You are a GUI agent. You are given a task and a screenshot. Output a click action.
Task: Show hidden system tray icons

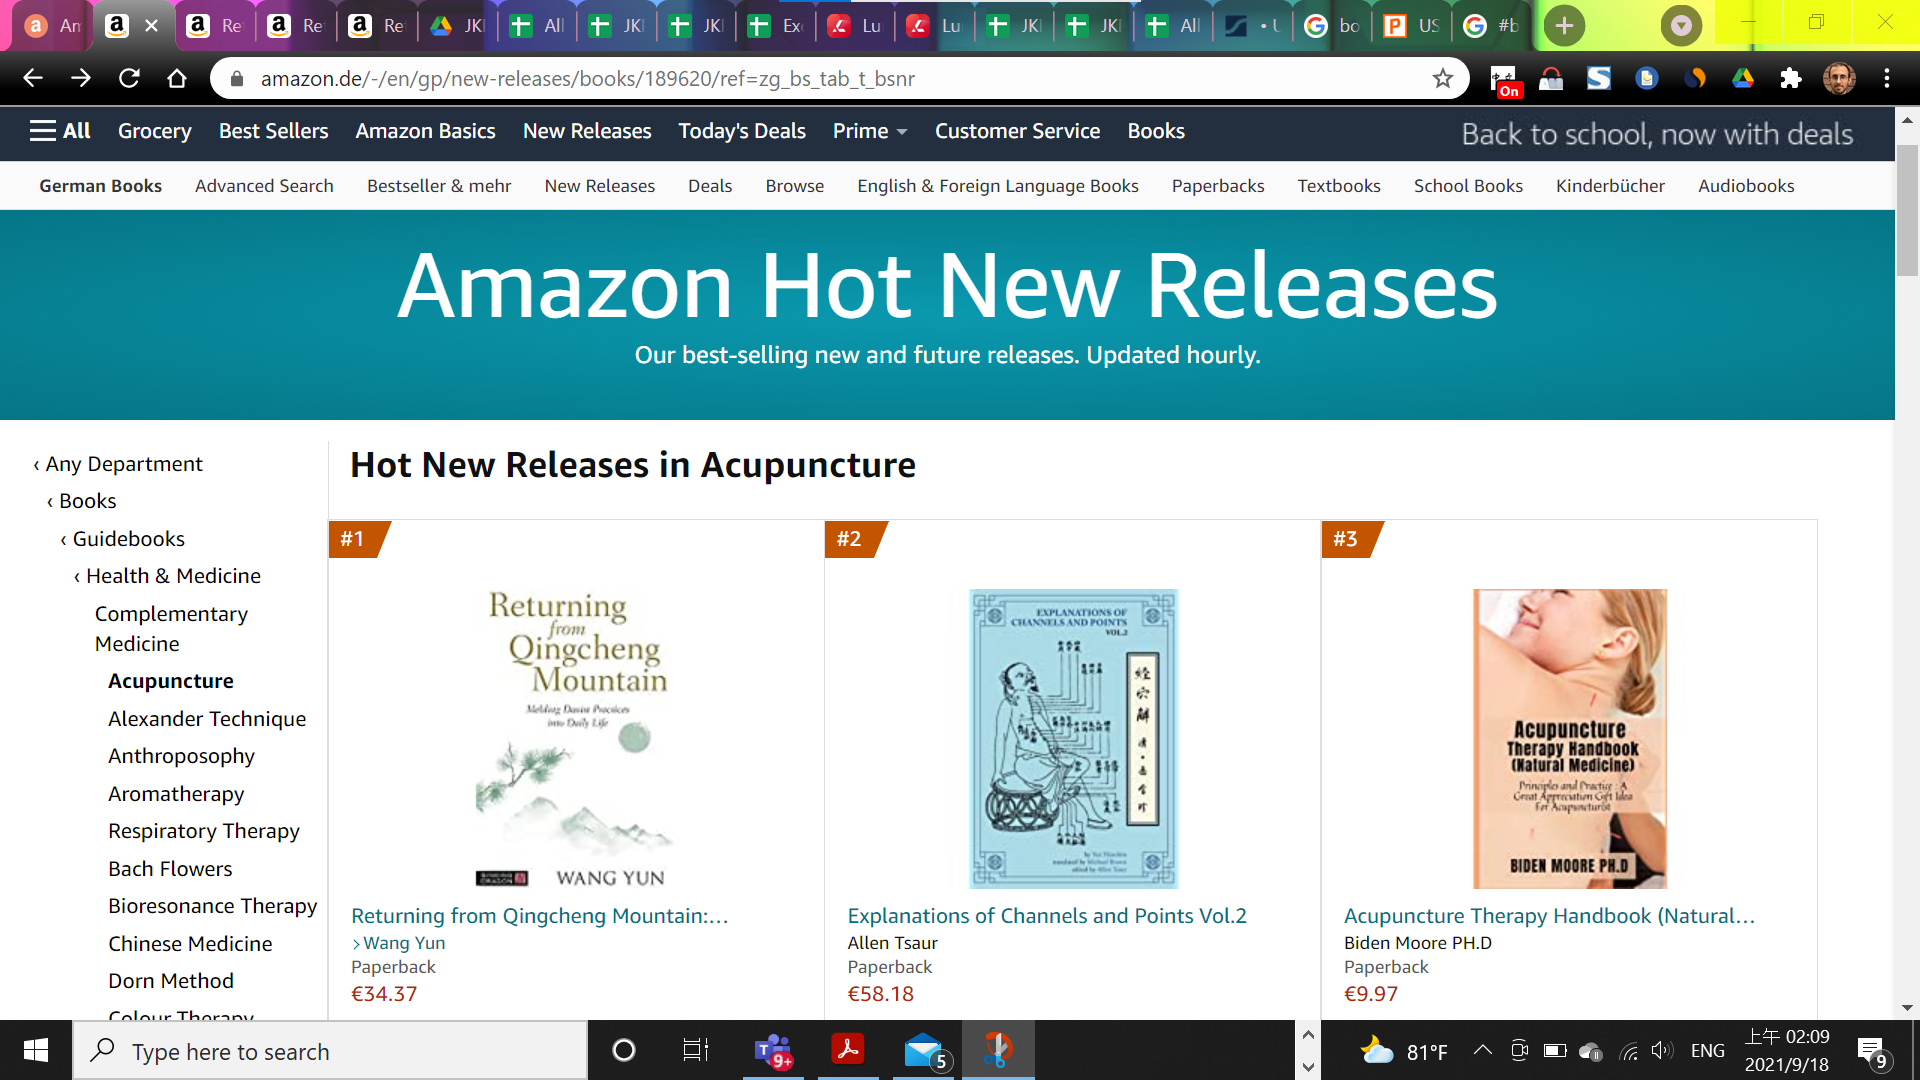pyautogui.click(x=1483, y=1050)
